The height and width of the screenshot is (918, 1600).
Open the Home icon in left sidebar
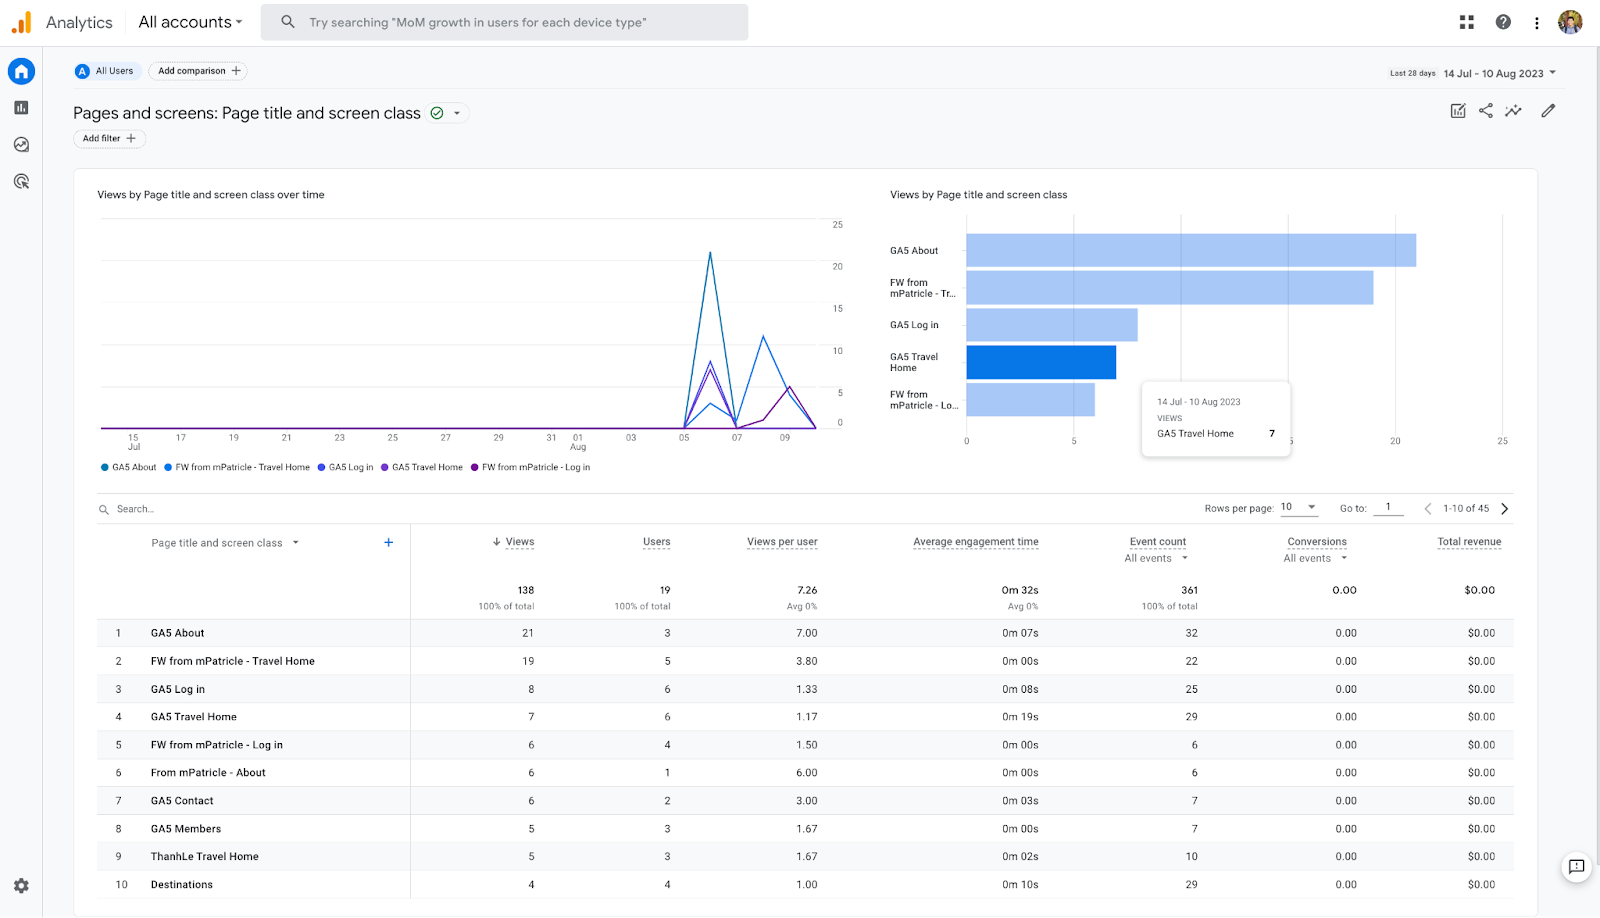click(21, 71)
